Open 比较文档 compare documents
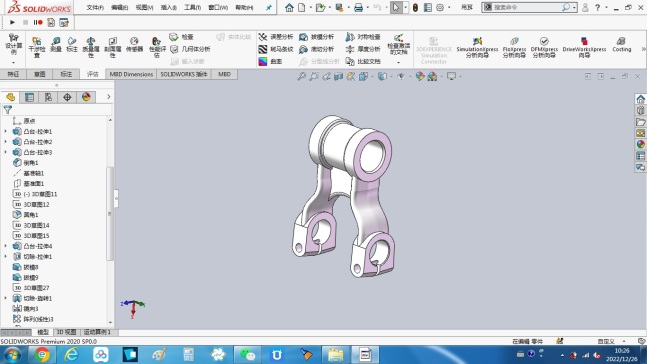 pos(363,61)
